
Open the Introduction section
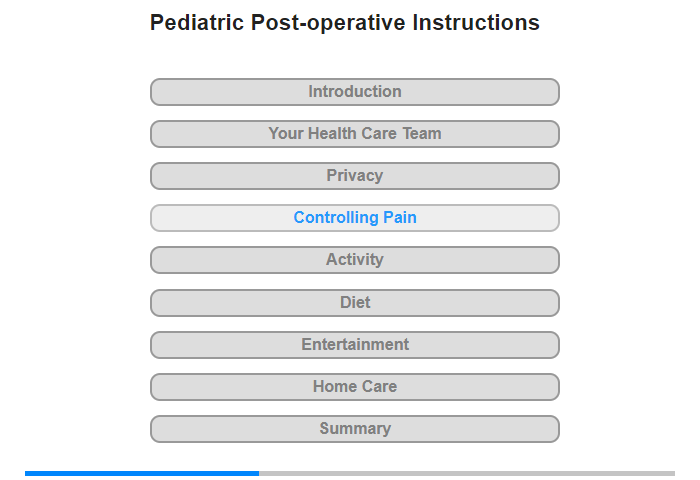click(x=354, y=92)
